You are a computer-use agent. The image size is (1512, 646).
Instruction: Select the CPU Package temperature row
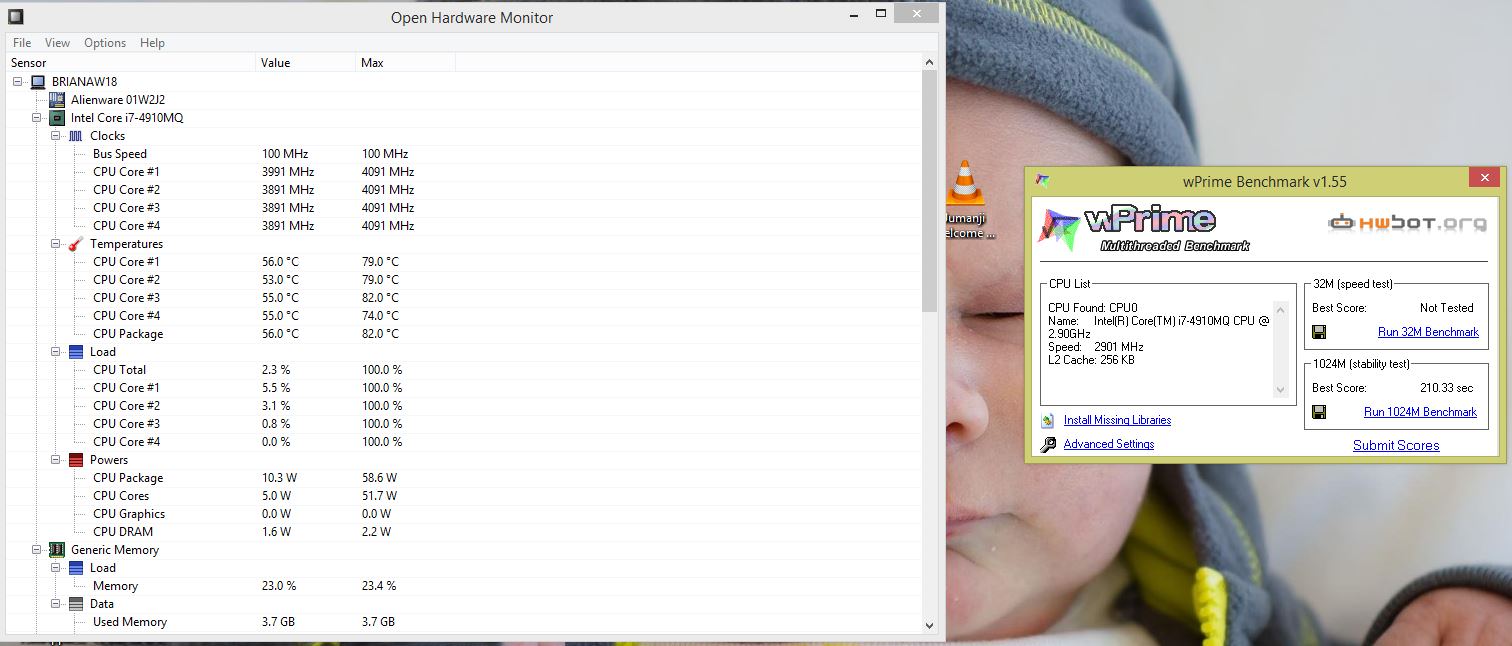coord(463,334)
